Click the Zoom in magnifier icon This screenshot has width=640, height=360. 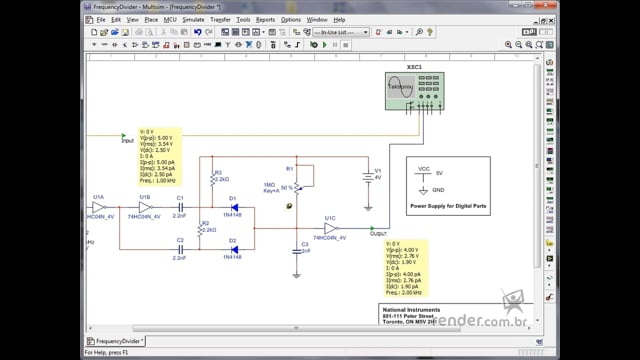(x=508, y=45)
